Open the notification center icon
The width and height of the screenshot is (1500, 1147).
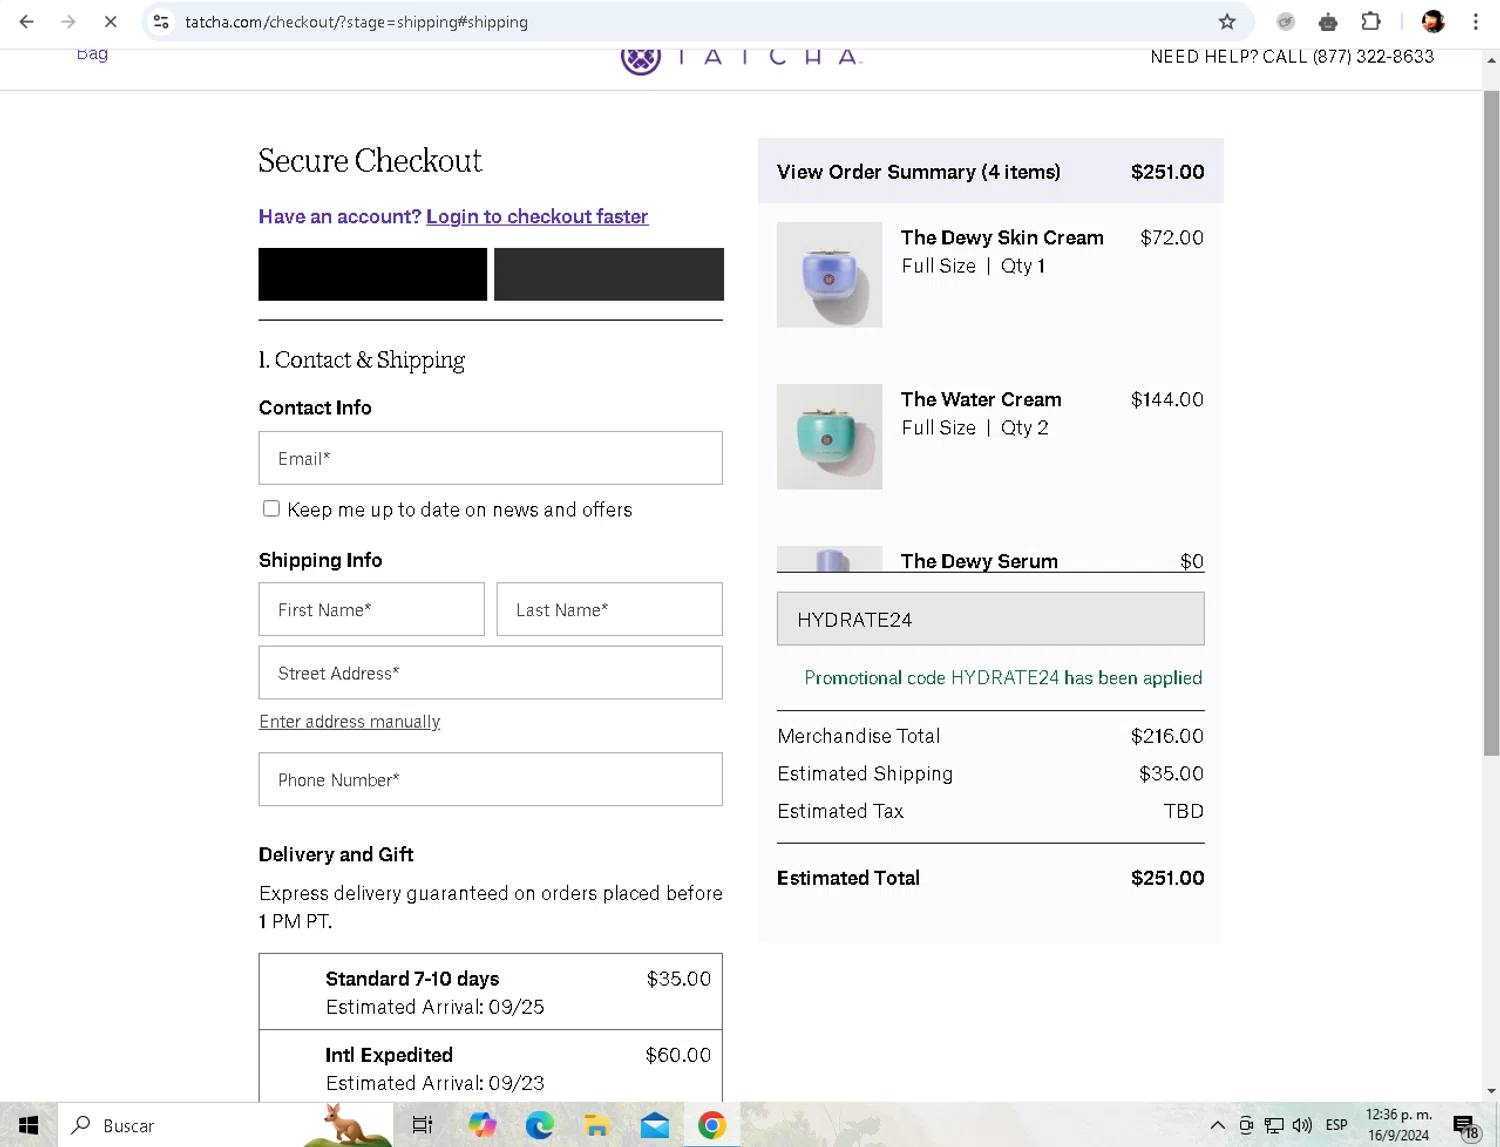click(1465, 1126)
